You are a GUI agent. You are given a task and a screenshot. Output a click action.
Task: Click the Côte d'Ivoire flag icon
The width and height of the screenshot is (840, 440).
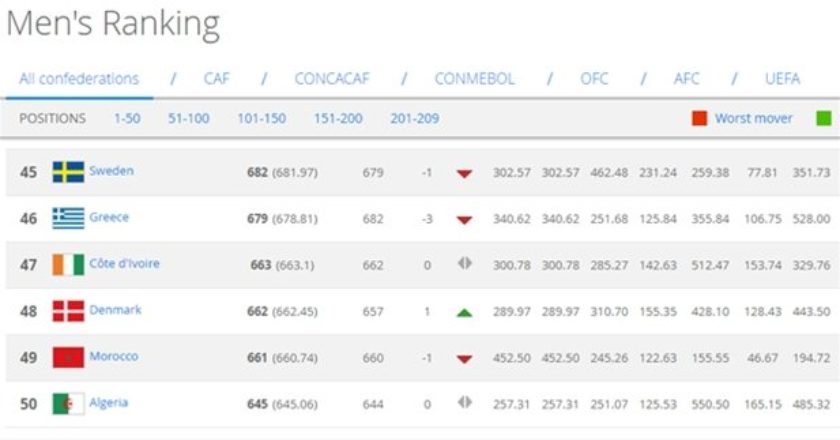coord(68,265)
